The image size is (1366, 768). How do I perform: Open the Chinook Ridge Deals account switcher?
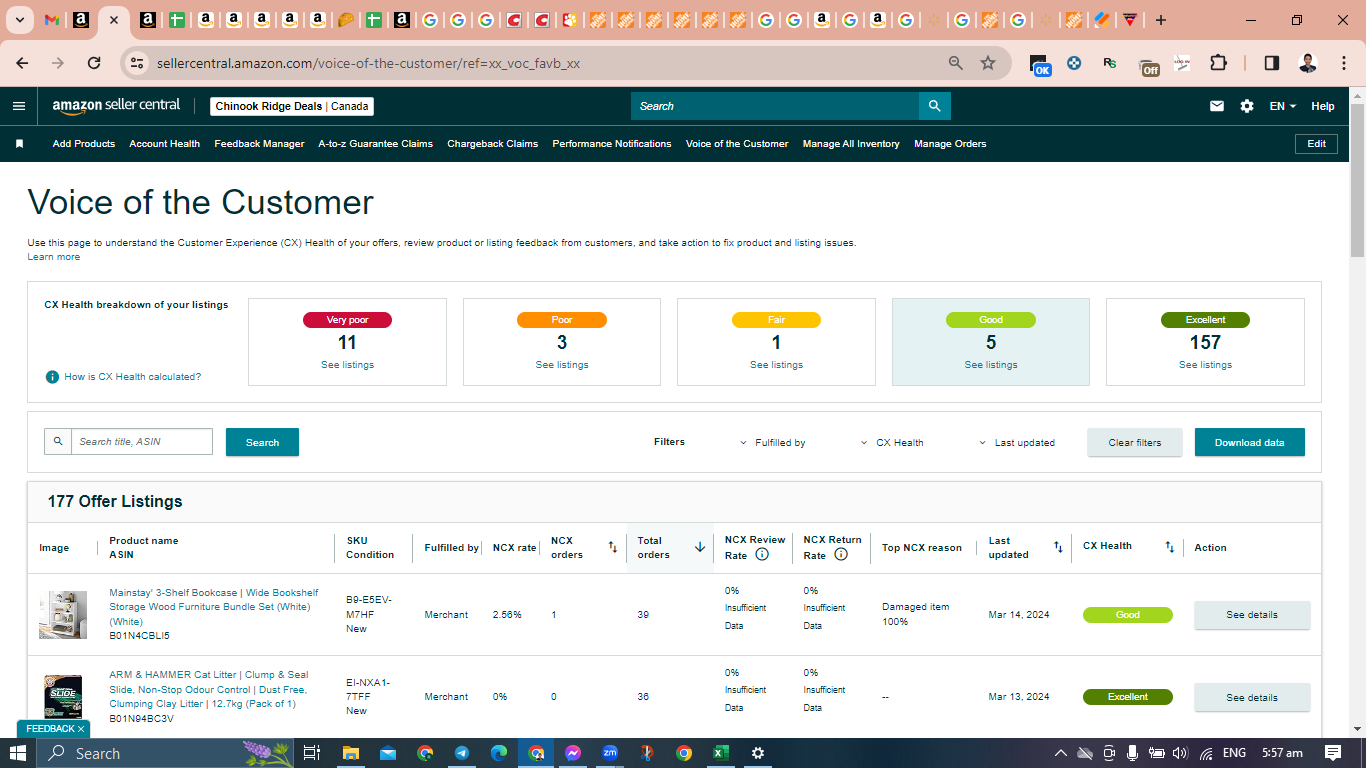tap(292, 106)
